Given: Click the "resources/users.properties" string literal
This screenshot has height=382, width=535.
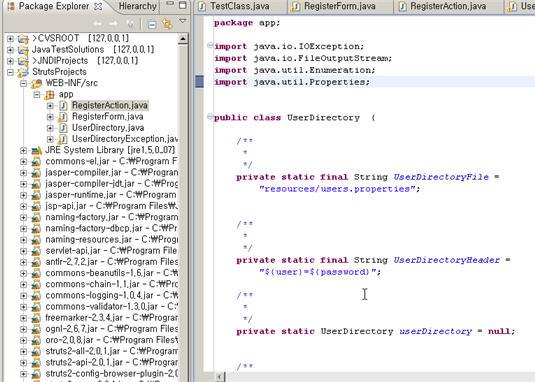Looking at the screenshot, I should coord(337,189).
